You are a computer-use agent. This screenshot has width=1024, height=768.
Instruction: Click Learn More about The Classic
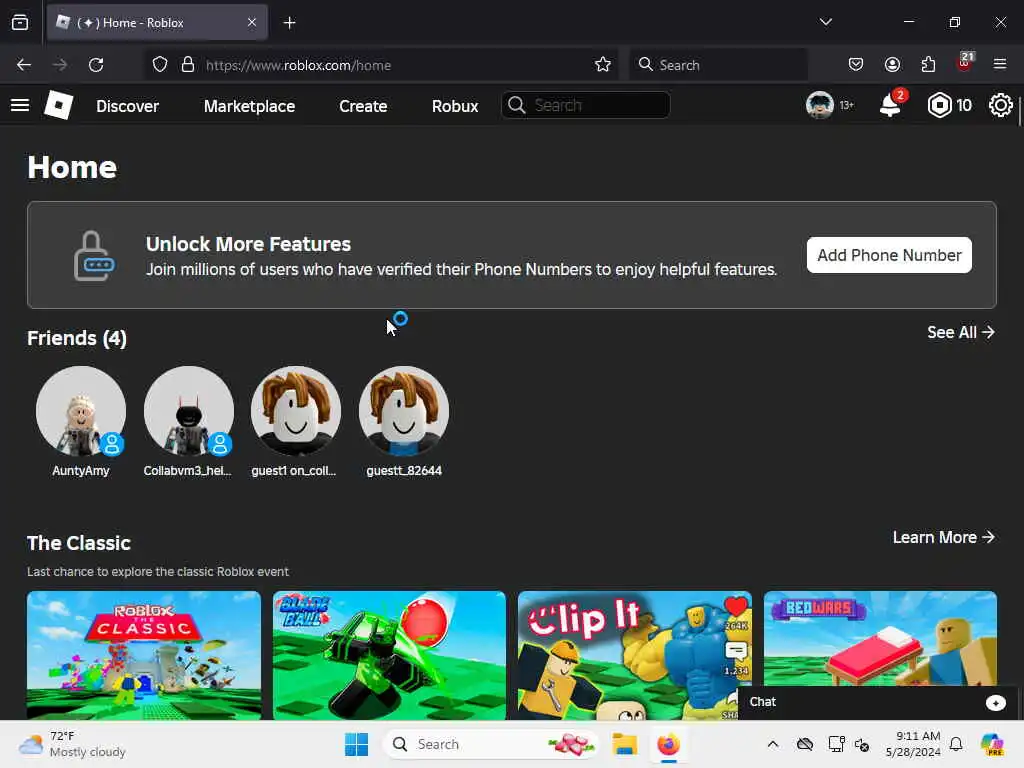pyautogui.click(x=944, y=537)
